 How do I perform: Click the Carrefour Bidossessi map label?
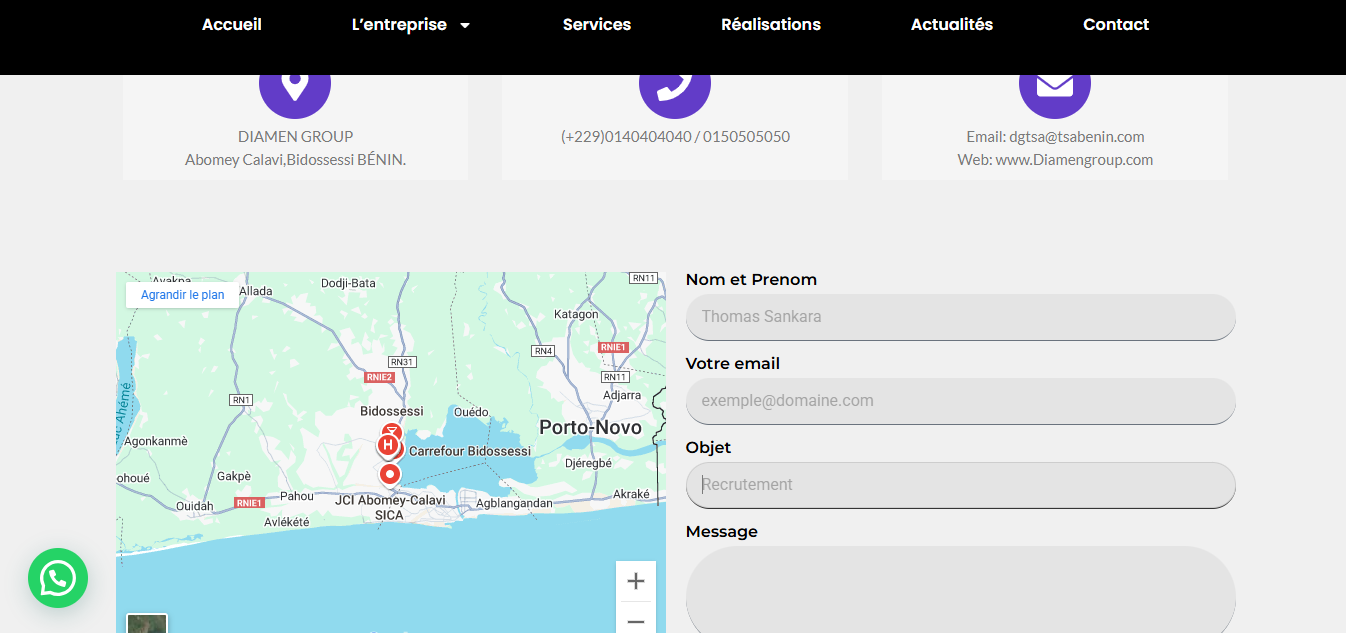(470, 451)
